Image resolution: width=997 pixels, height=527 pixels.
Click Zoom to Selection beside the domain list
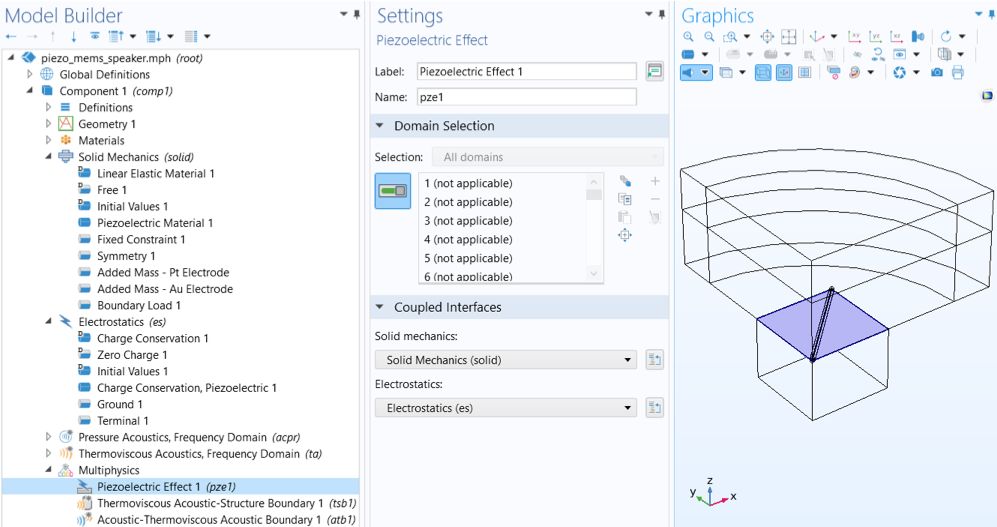tap(625, 235)
